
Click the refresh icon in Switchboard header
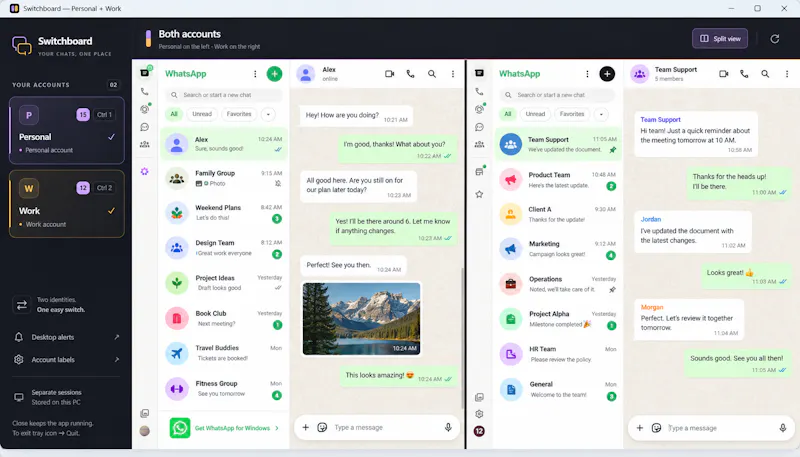click(774, 39)
